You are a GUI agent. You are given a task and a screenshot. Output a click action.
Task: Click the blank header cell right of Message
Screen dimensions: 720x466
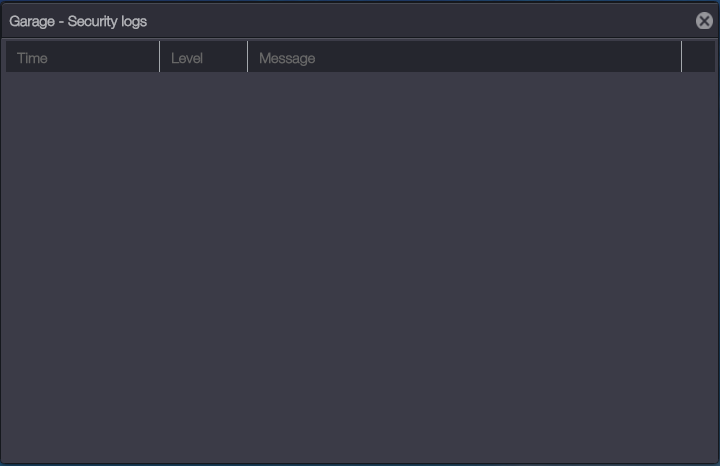[x=698, y=58]
